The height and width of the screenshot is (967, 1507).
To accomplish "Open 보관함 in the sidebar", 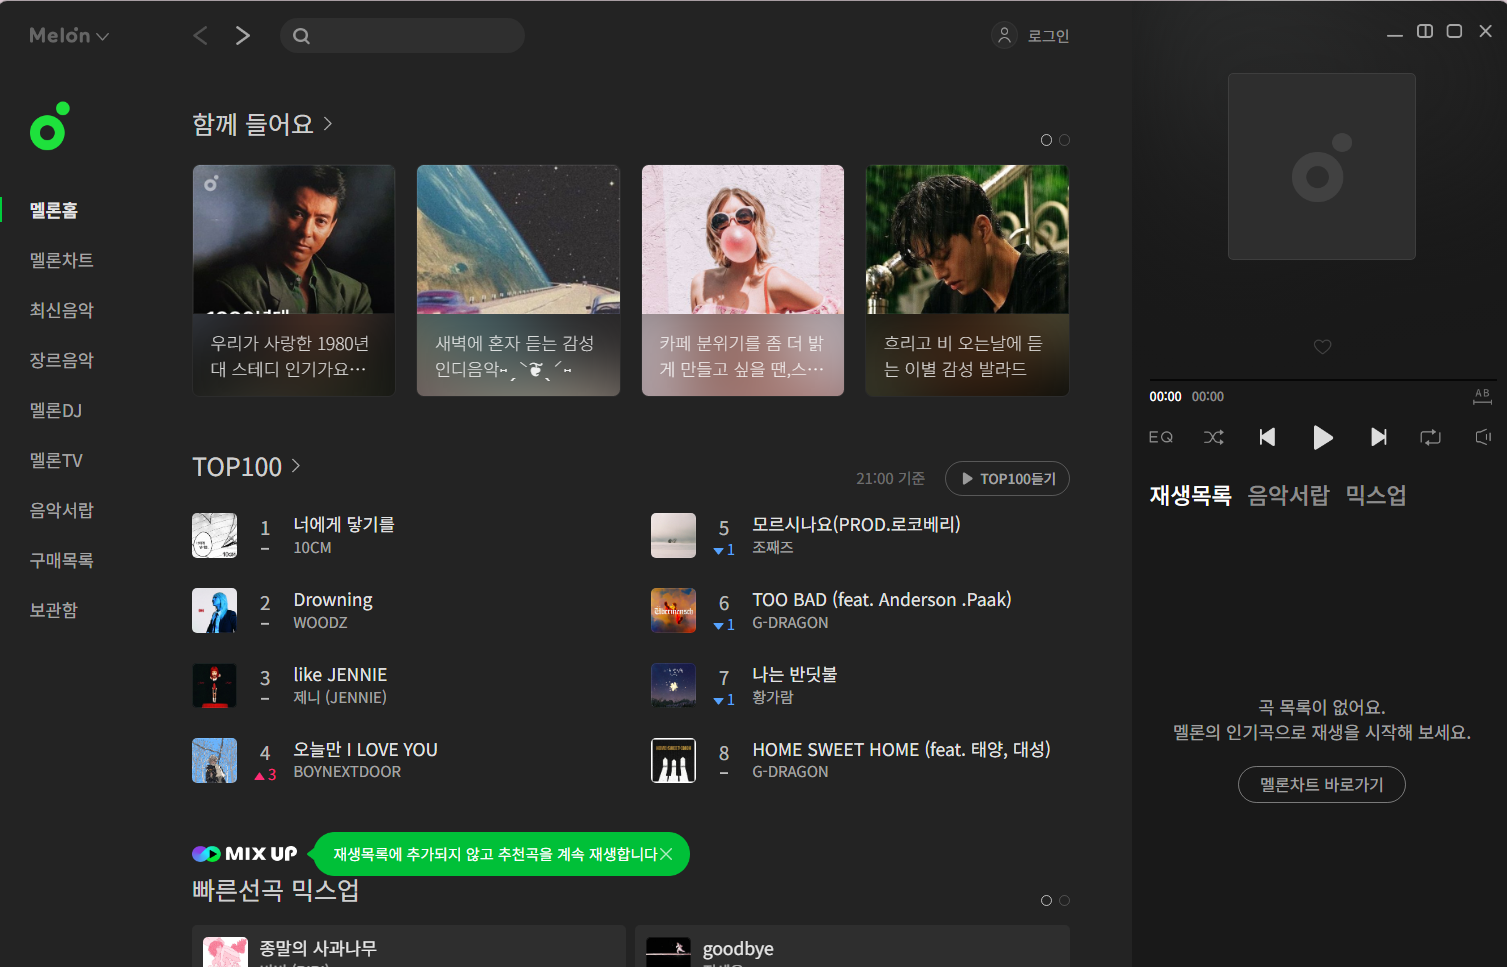I will (x=54, y=610).
